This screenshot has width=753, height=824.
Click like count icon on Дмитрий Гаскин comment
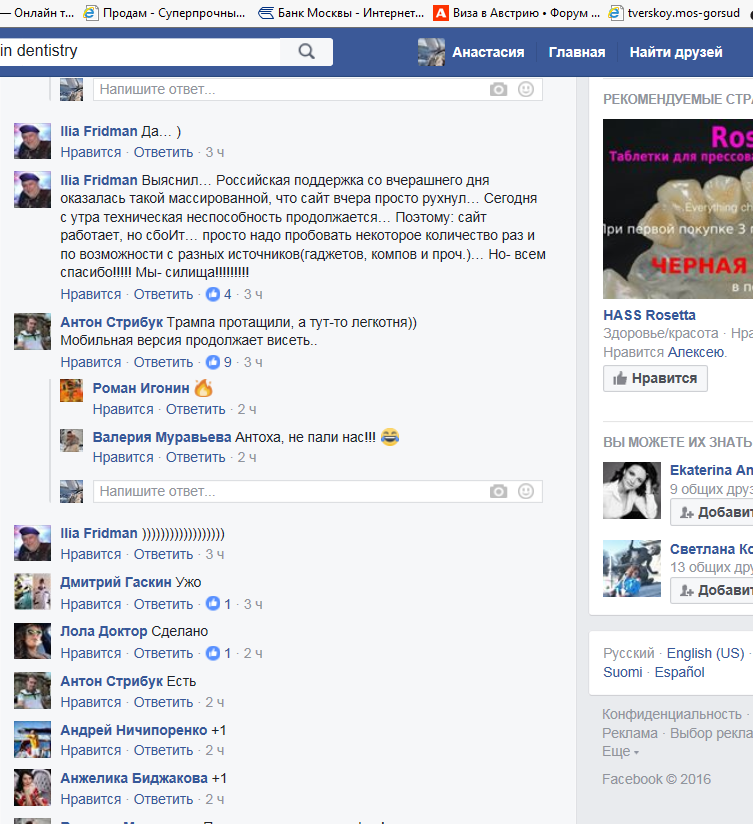point(212,604)
